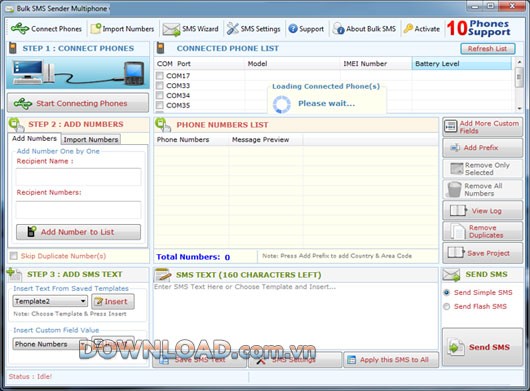The height and width of the screenshot is (391, 530).
Task: Launch the SMS Wizard
Action: 190,29
